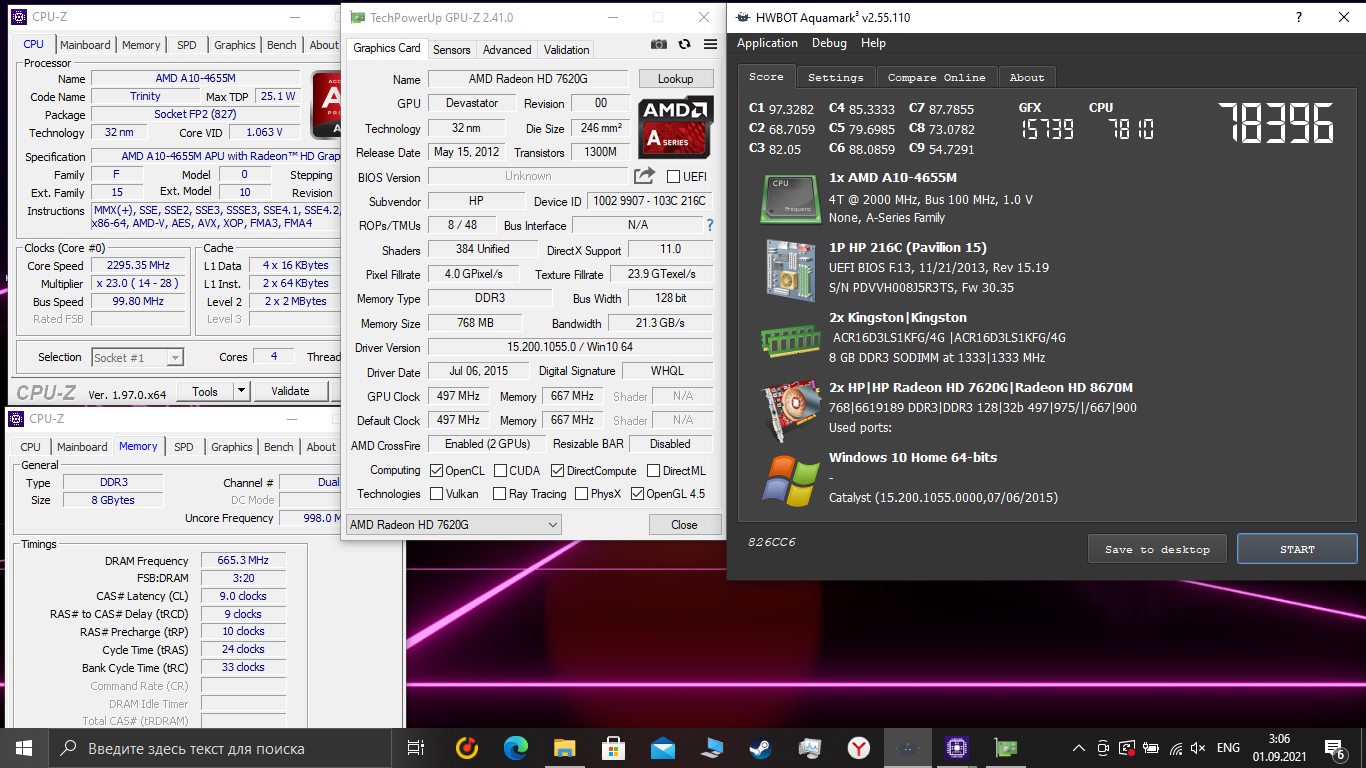The height and width of the screenshot is (768, 1366).
Task: Click the Close button in GPU-Z
Action: [x=684, y=525]
